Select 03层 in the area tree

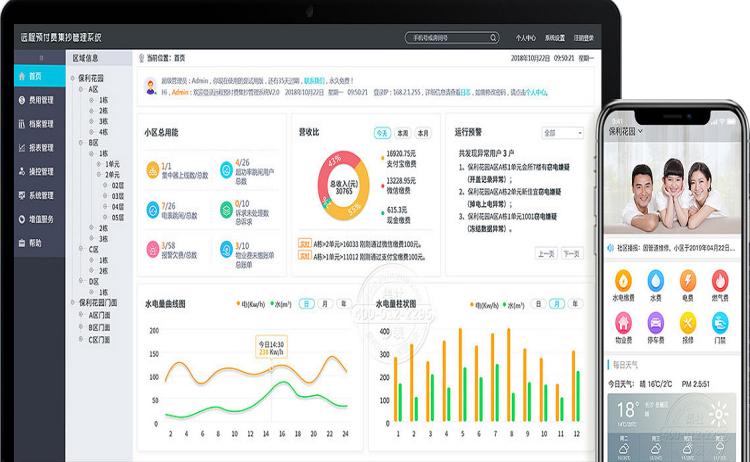(x=118, y=196)
